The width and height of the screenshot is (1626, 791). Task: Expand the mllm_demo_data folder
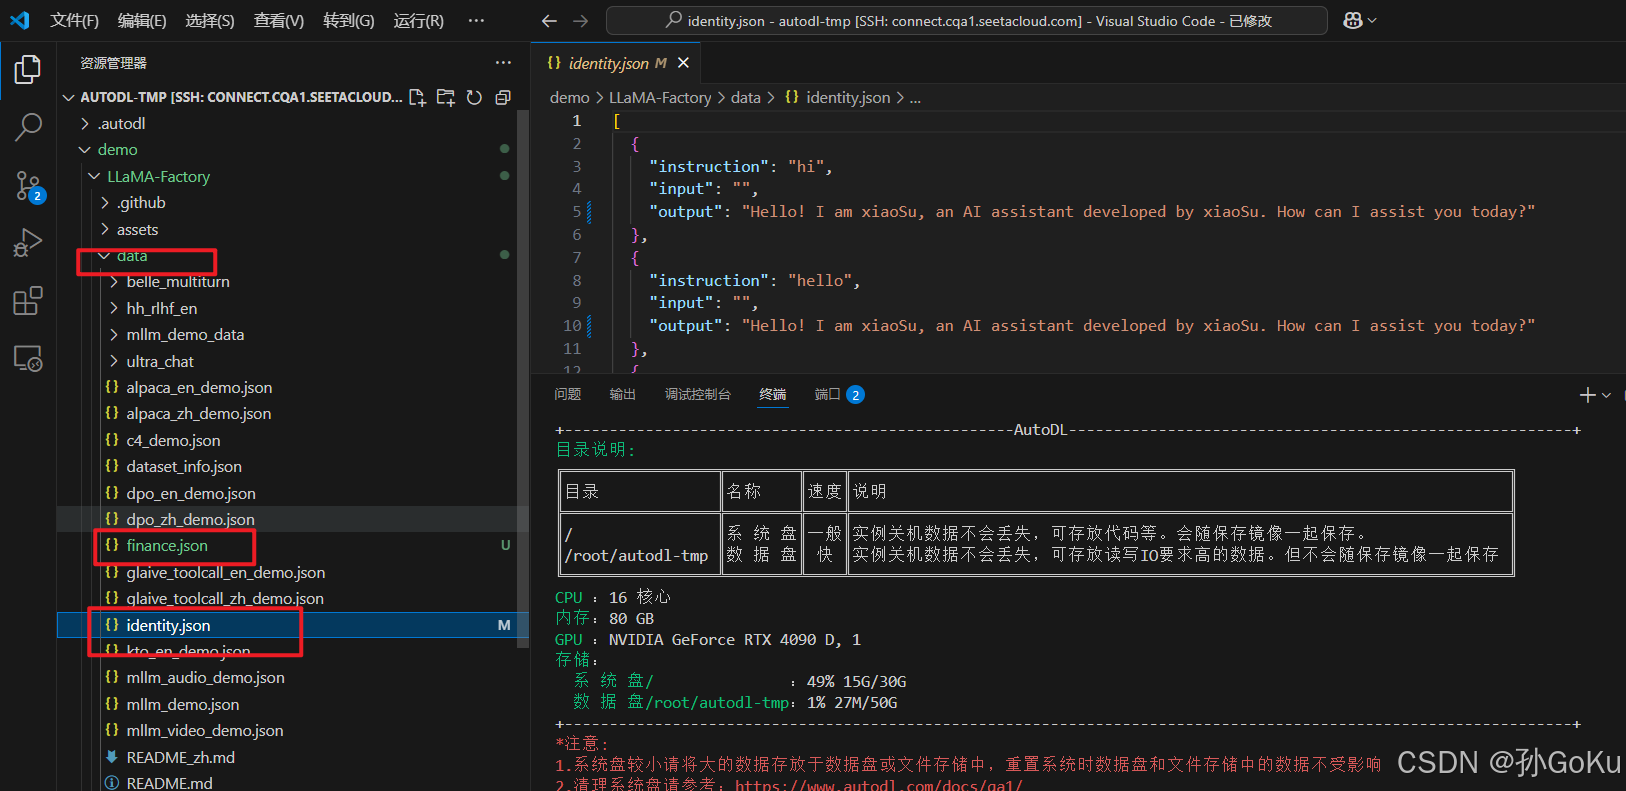(185, 335)
